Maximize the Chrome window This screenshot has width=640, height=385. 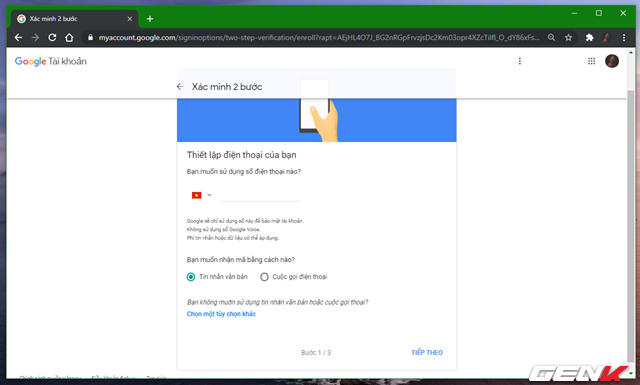[599, 13]
